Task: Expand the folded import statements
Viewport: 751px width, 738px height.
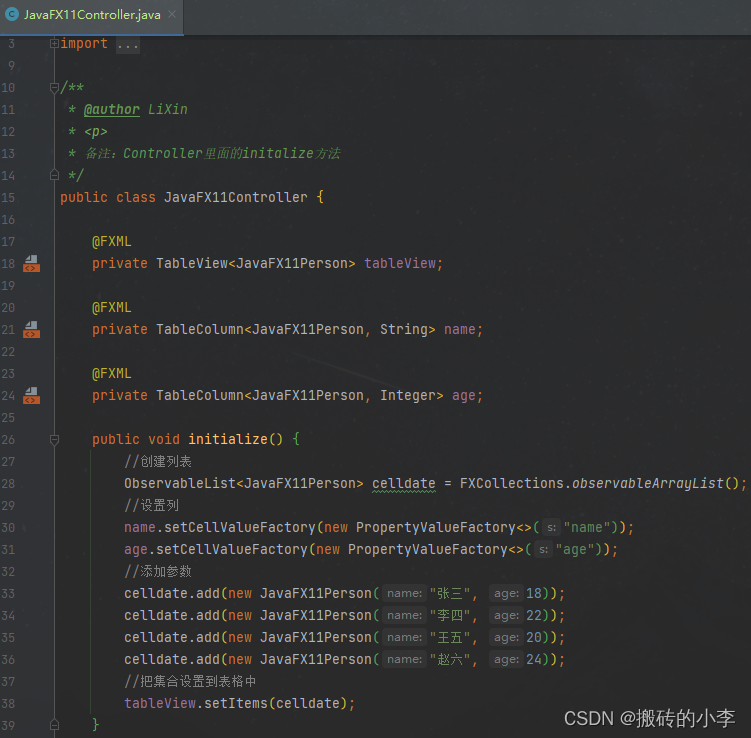Action: point(54,44)
